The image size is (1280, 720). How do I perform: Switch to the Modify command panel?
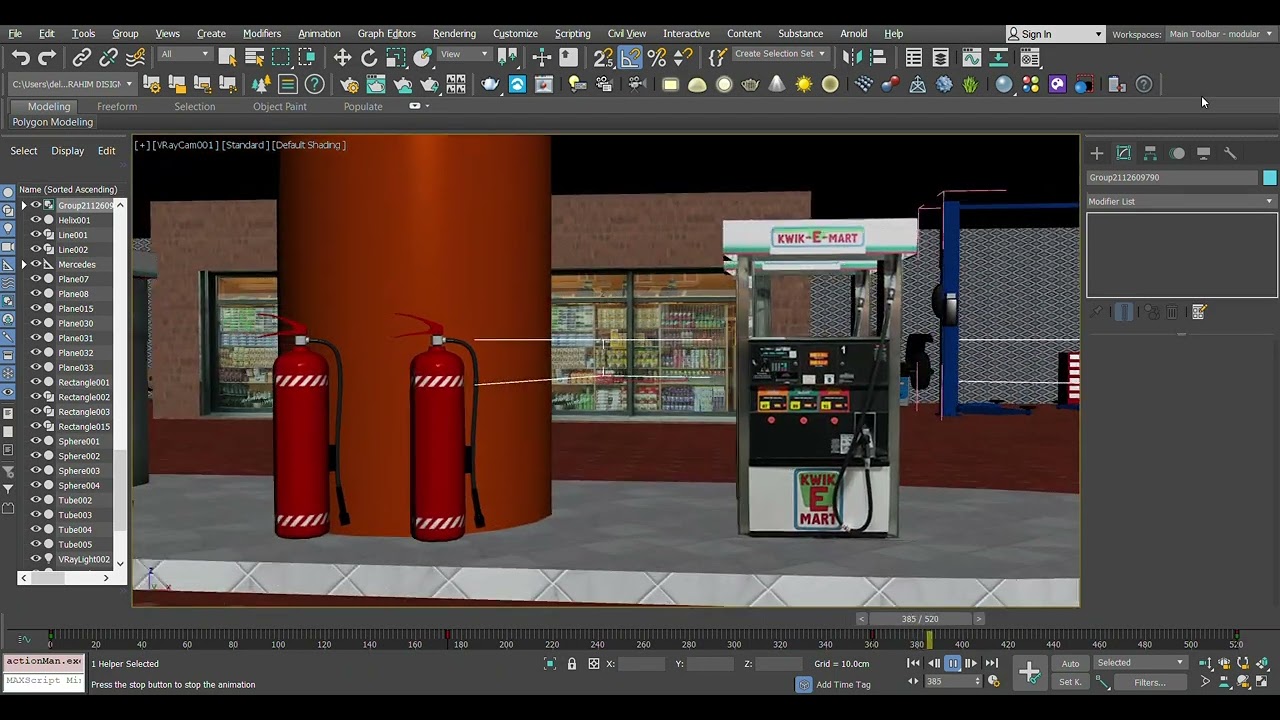pos(1124,153)
